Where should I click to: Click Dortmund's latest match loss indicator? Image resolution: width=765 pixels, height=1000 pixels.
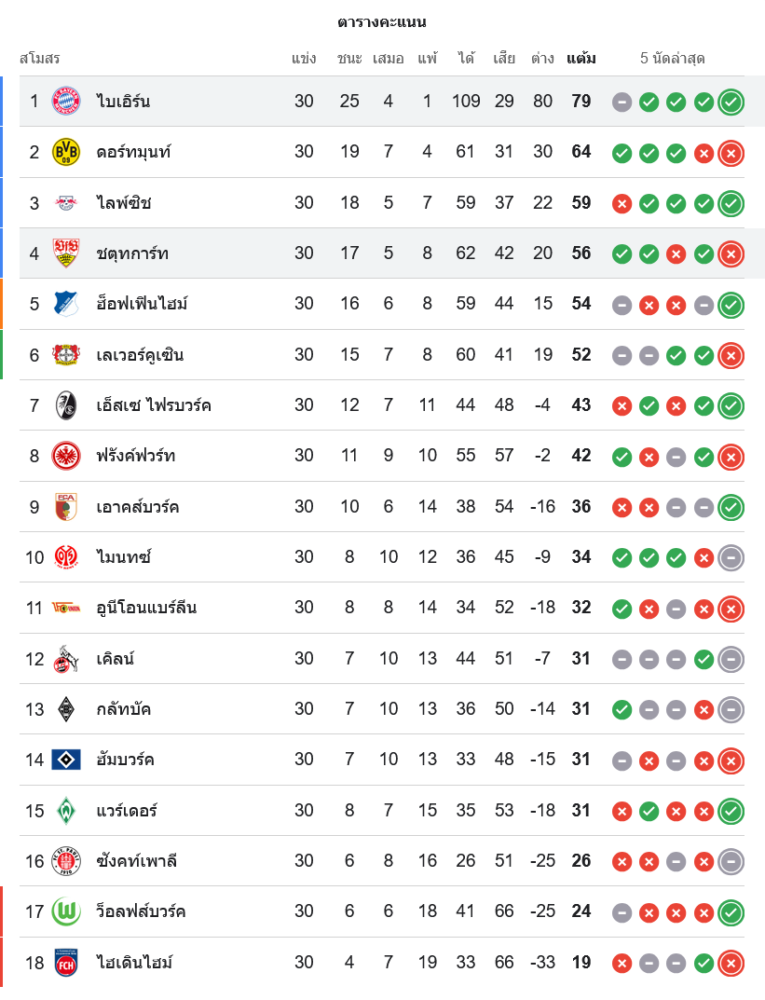coord(731,152)
